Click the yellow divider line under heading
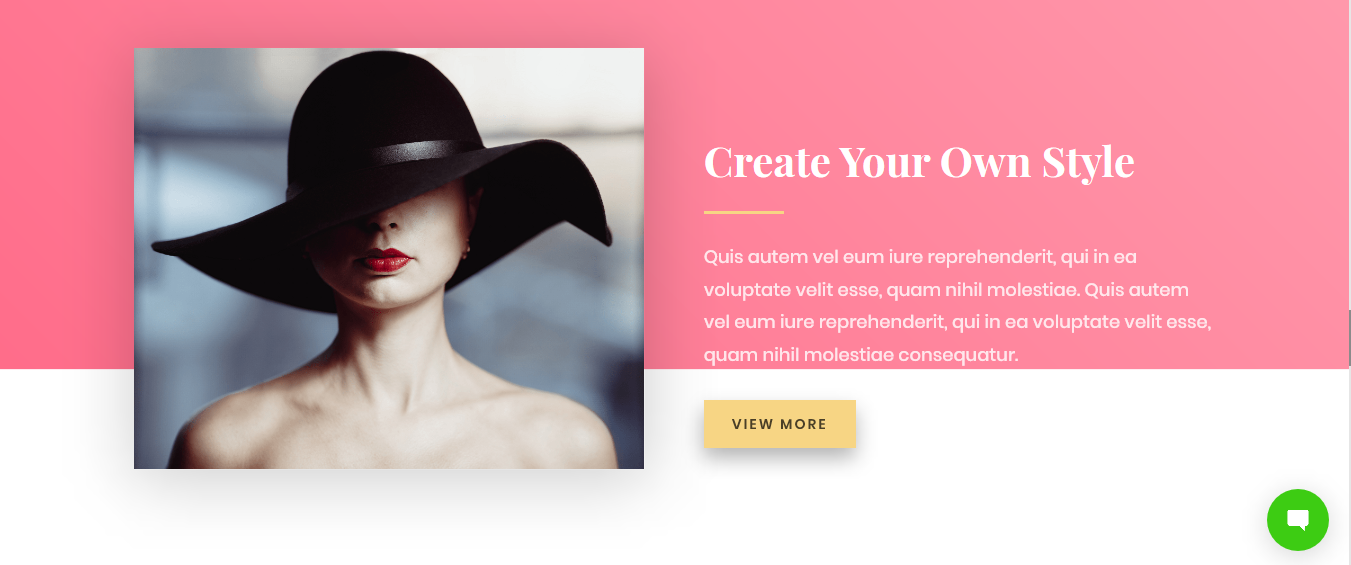Screen dimensions: 1351x565 coord(744,213)
